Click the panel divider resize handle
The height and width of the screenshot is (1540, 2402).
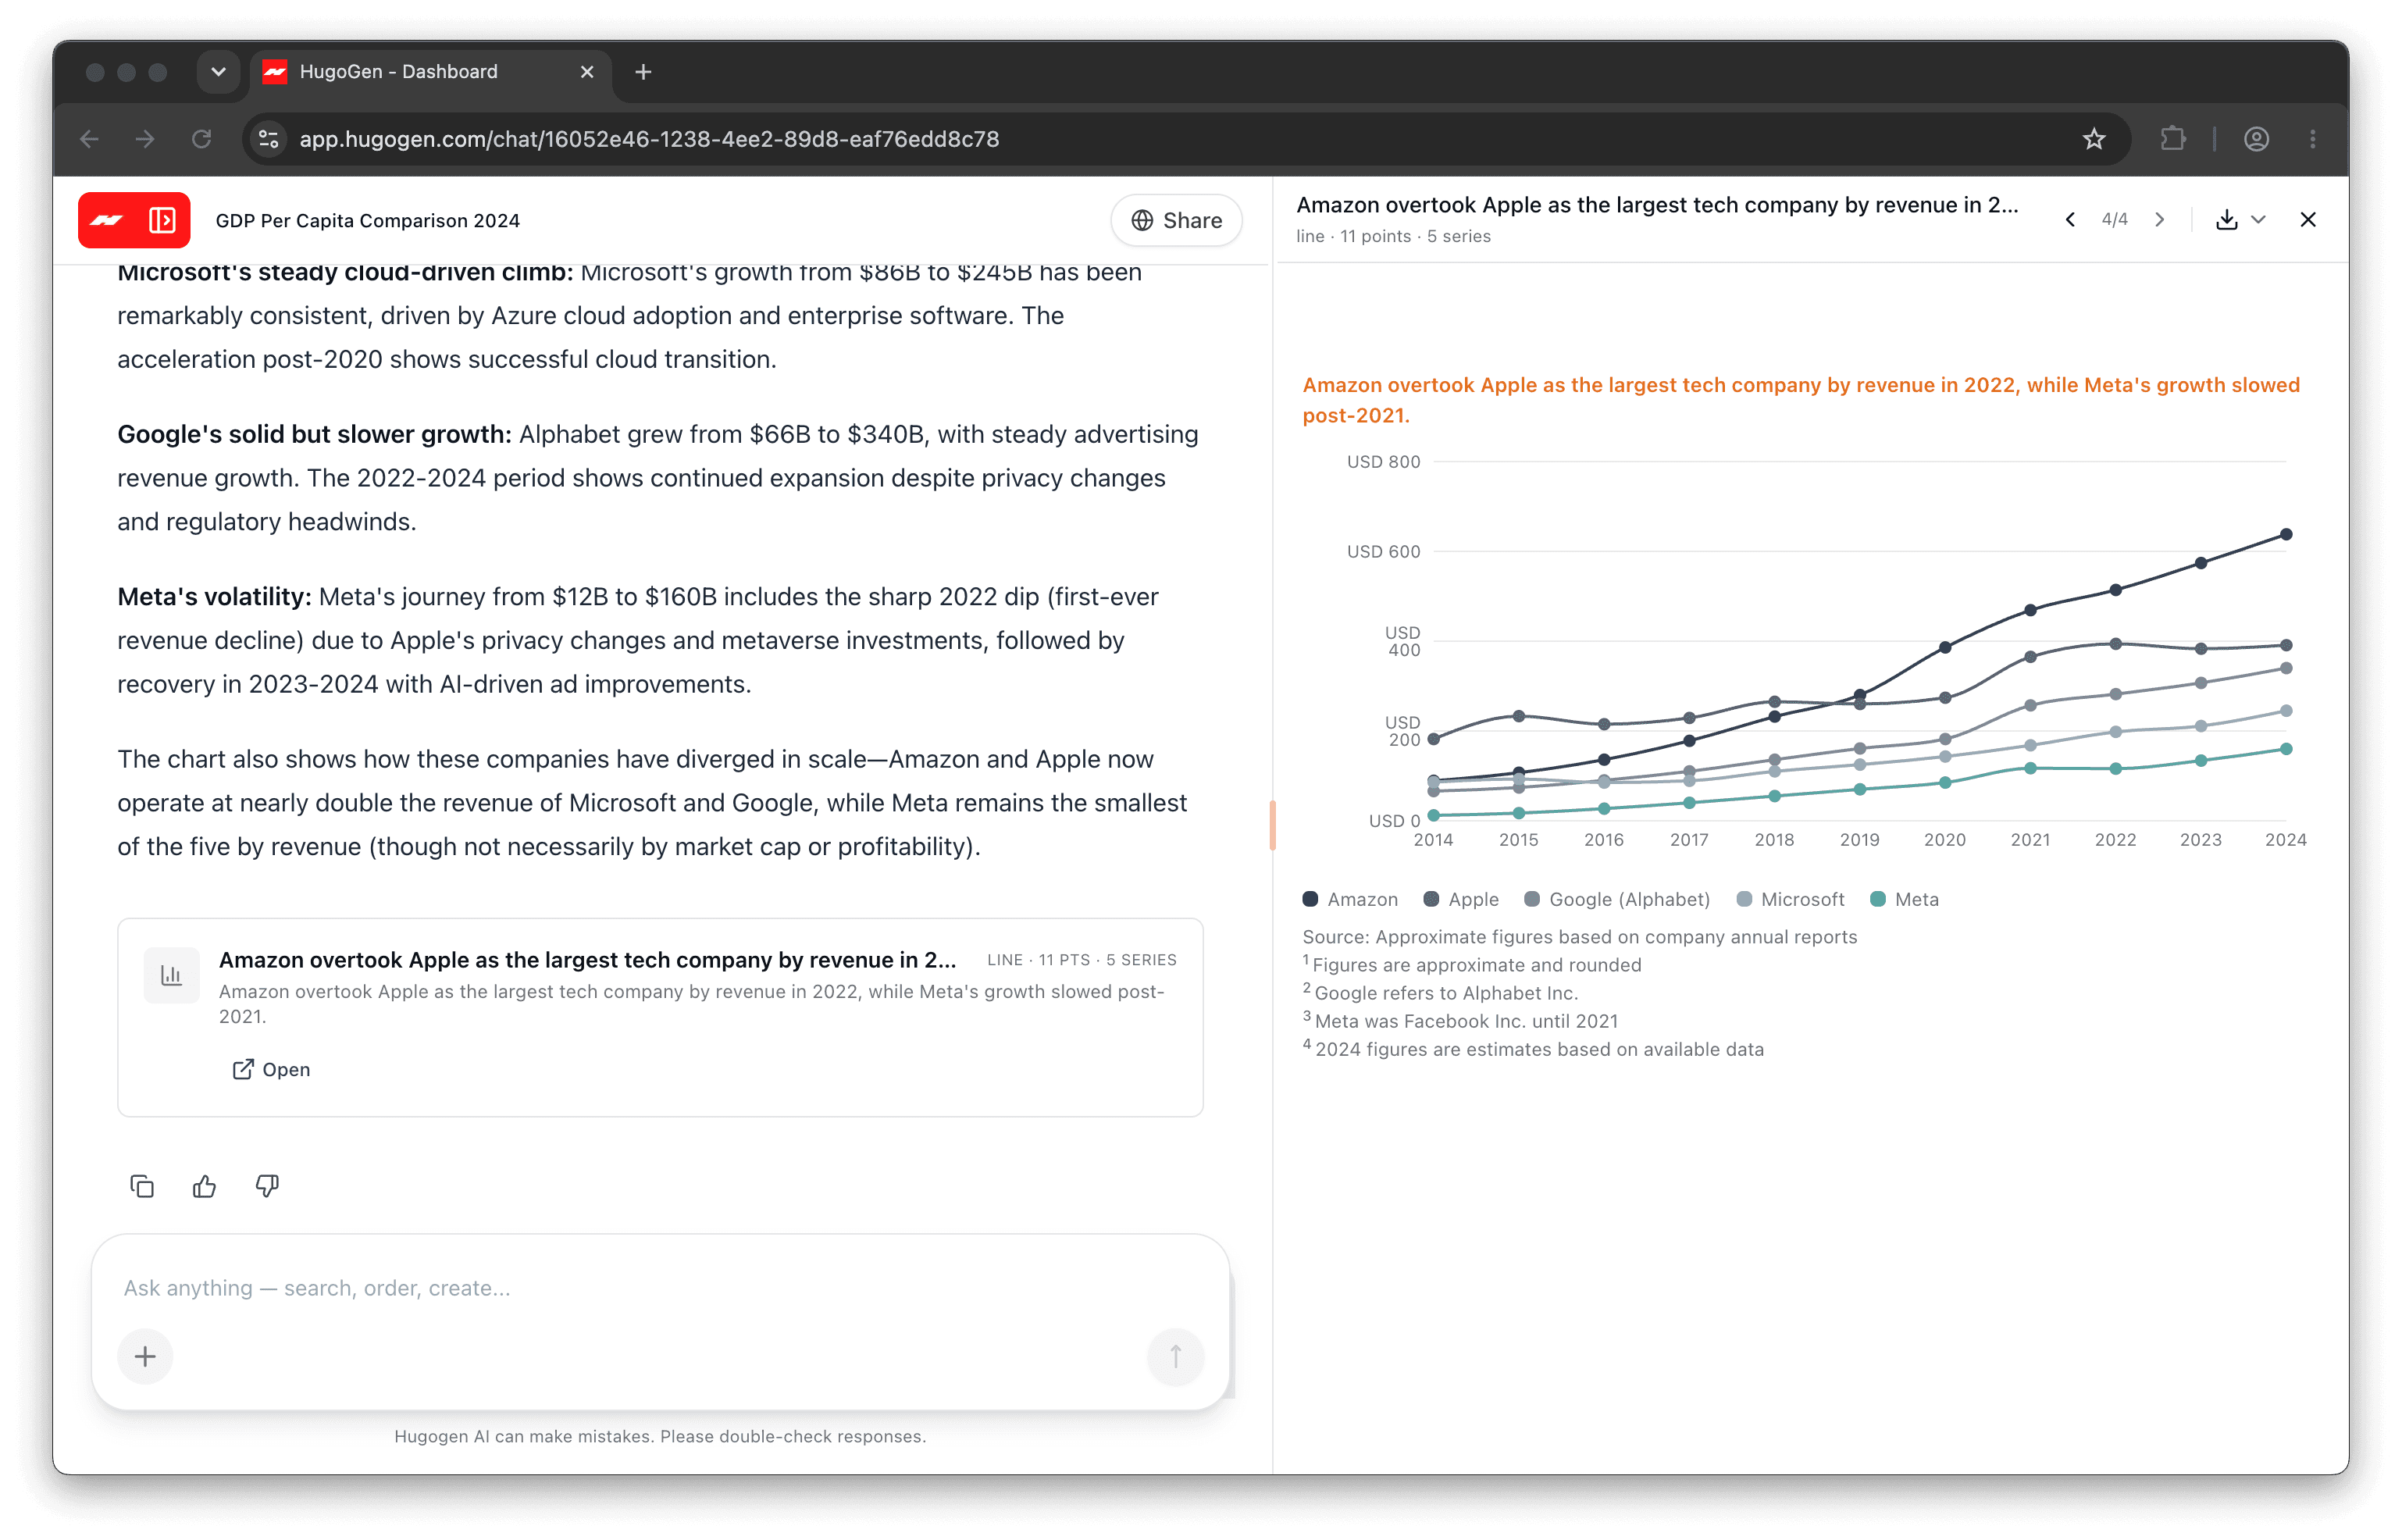[1272, 825]
